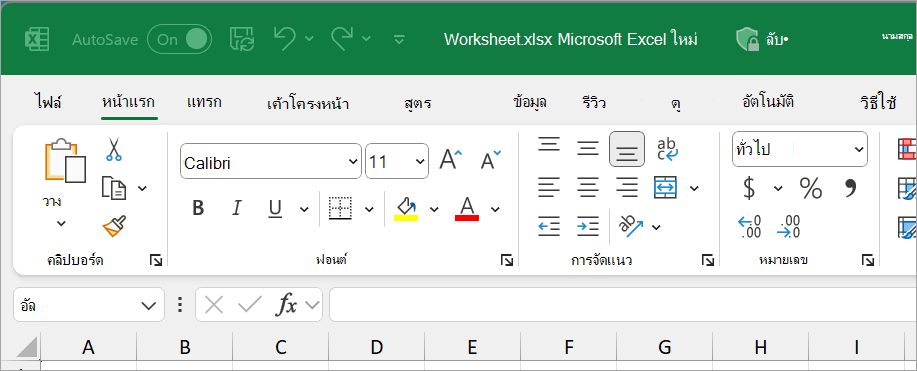
Task: Expand the Accounting format currency arrow
Action: 778,188
